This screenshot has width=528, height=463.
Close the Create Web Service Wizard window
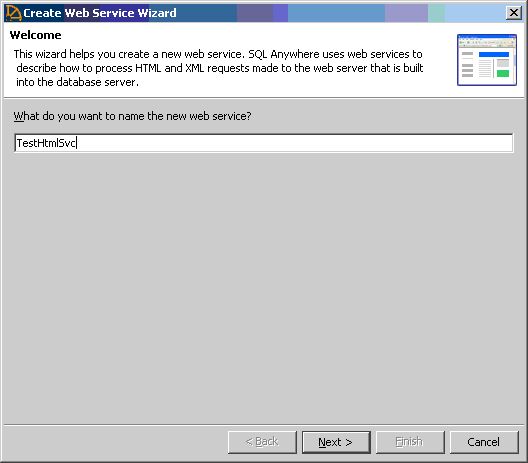pos(514,13)
